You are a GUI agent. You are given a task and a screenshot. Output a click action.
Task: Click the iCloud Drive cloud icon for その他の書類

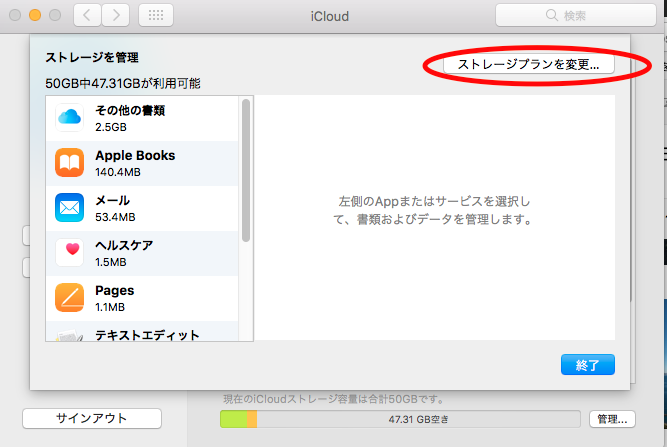69,117
